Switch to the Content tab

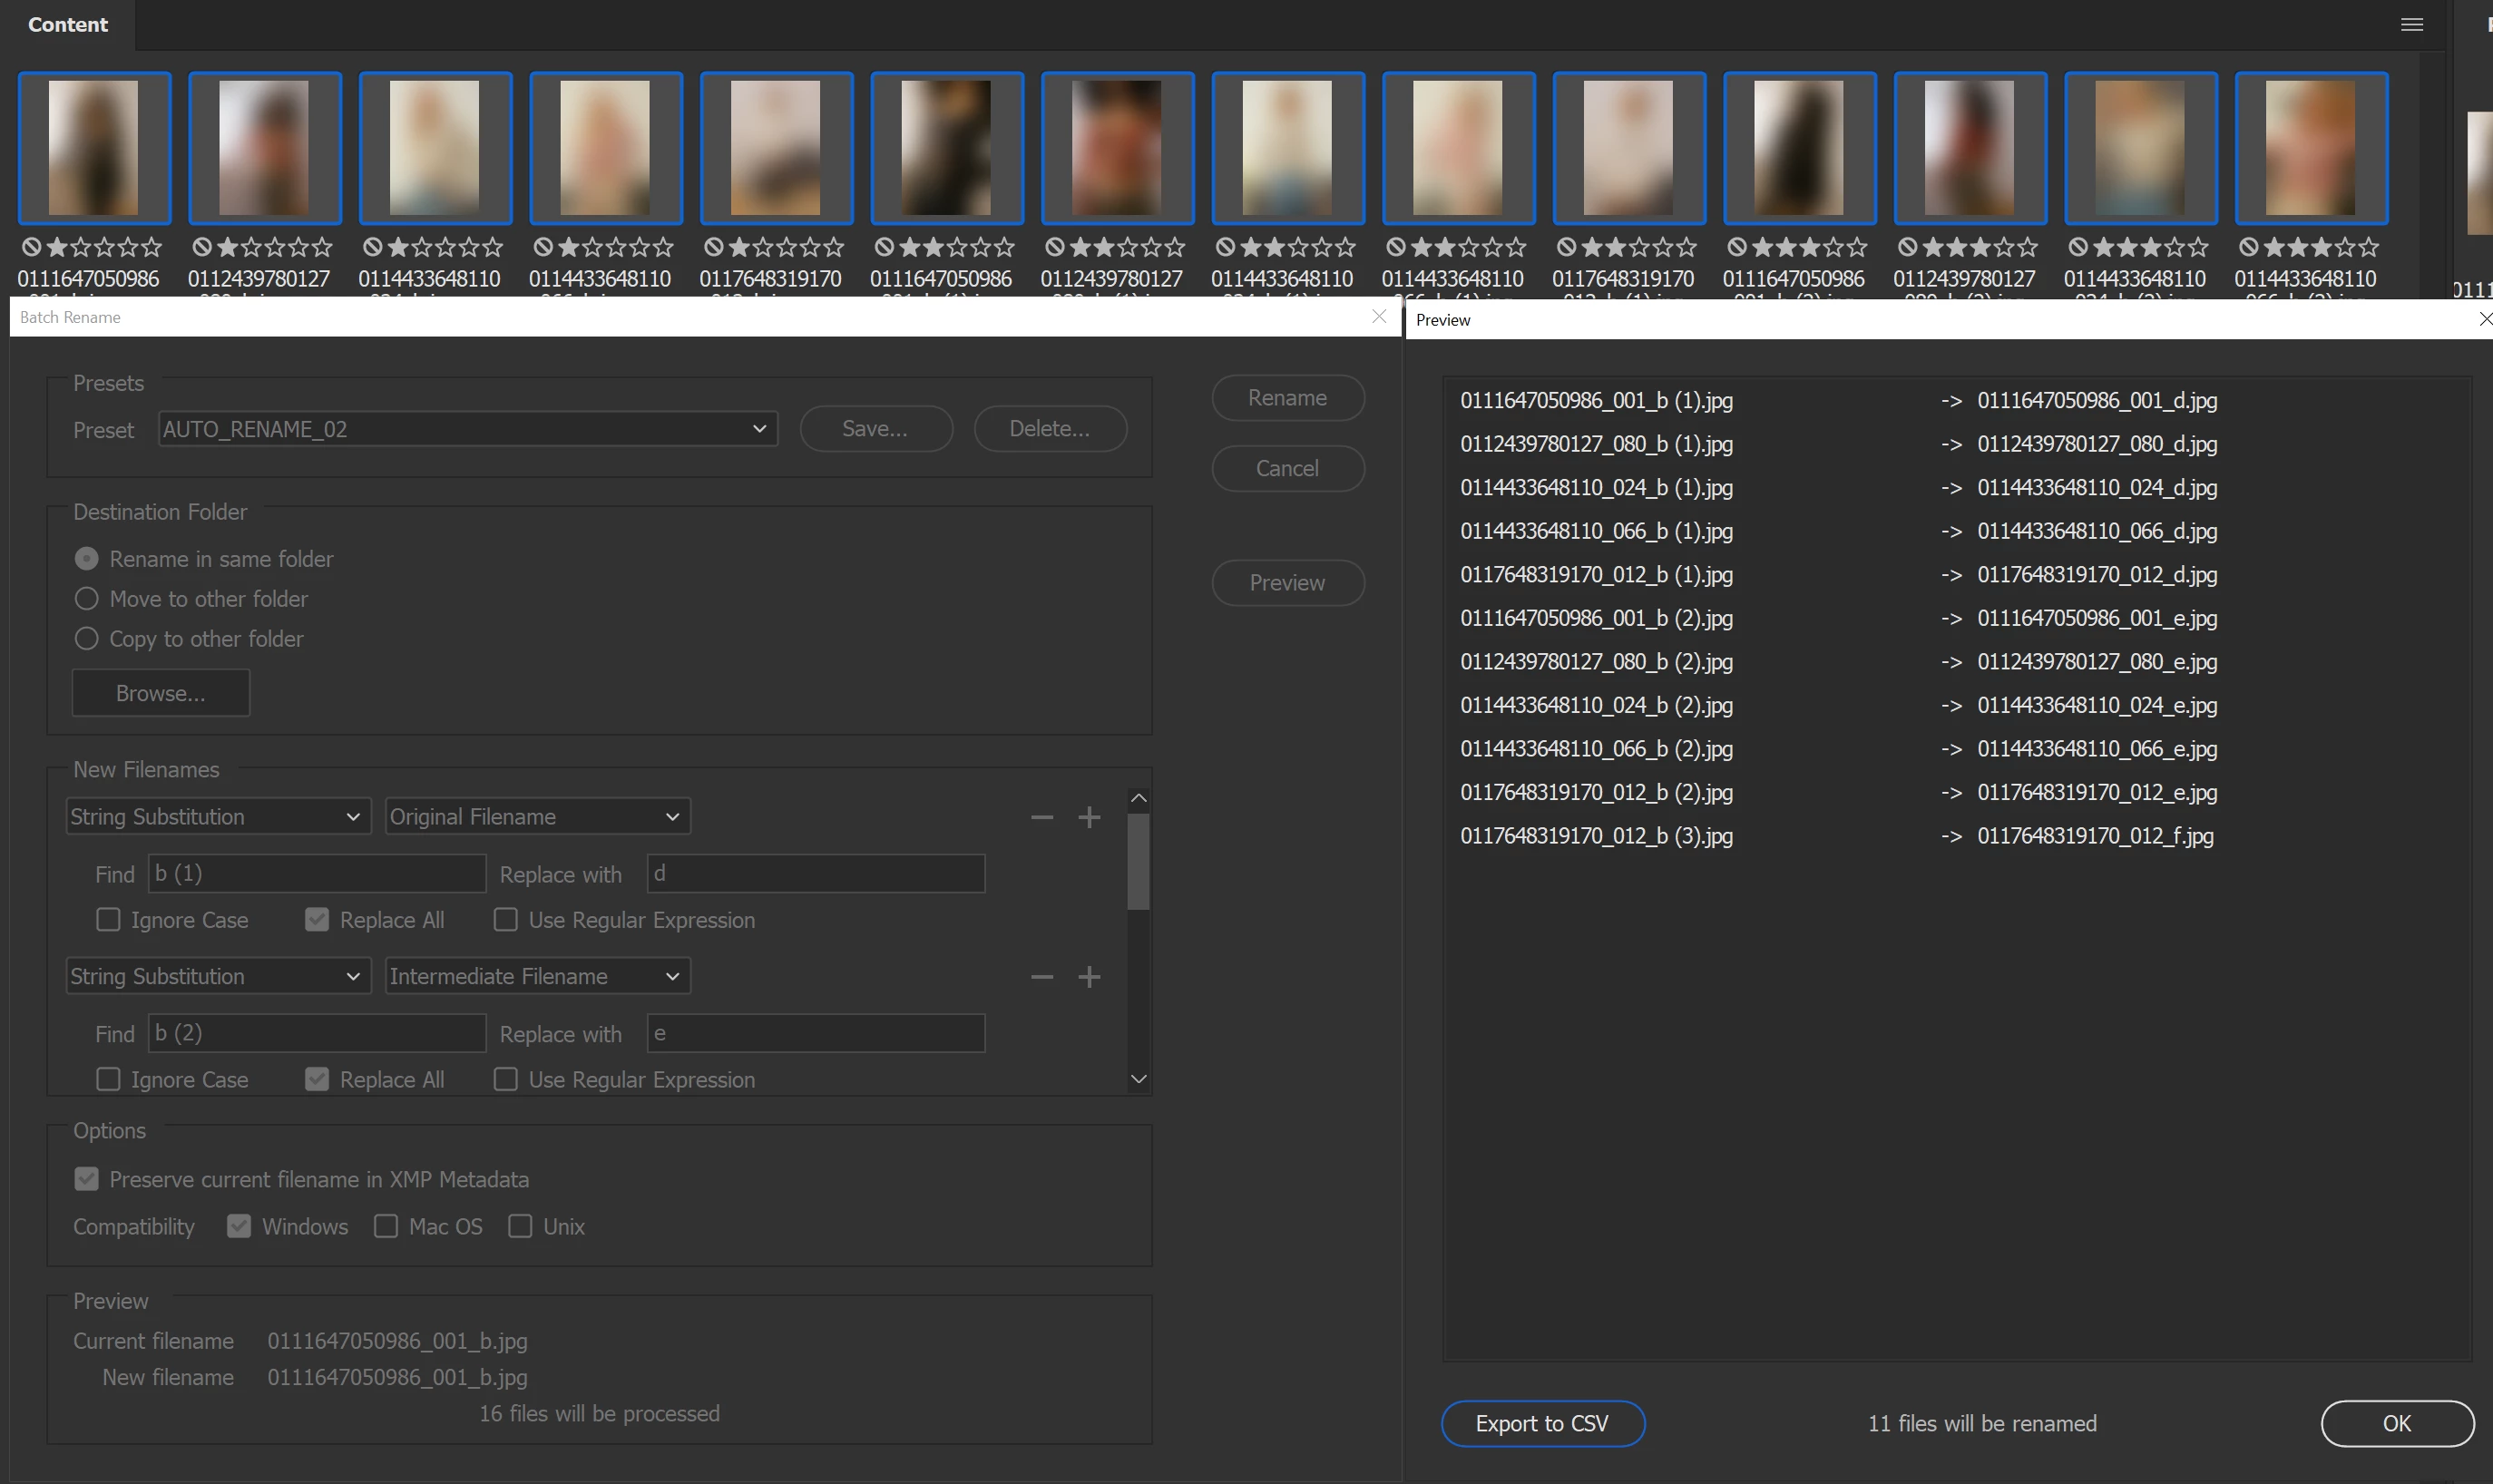(x=67, y=25)
